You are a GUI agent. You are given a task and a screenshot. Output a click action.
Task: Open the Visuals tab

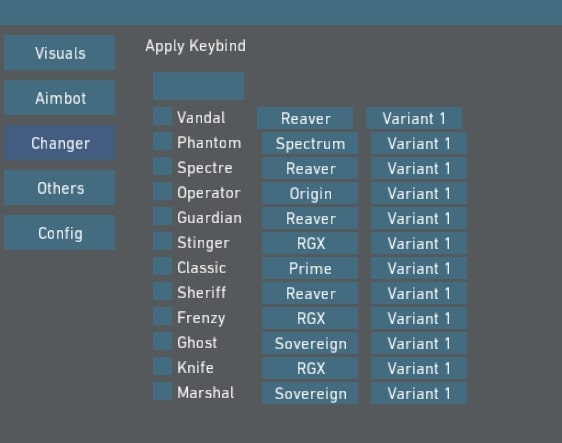coord(59,53)
